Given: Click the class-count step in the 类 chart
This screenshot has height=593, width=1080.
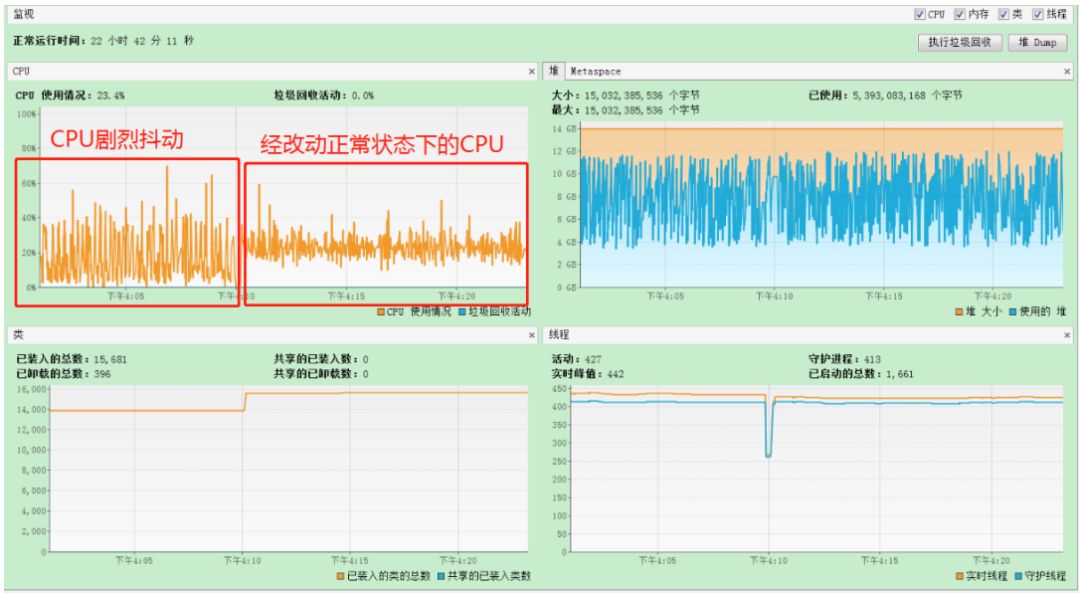Looking at the screenshot, I should click(x=243, y=402).
